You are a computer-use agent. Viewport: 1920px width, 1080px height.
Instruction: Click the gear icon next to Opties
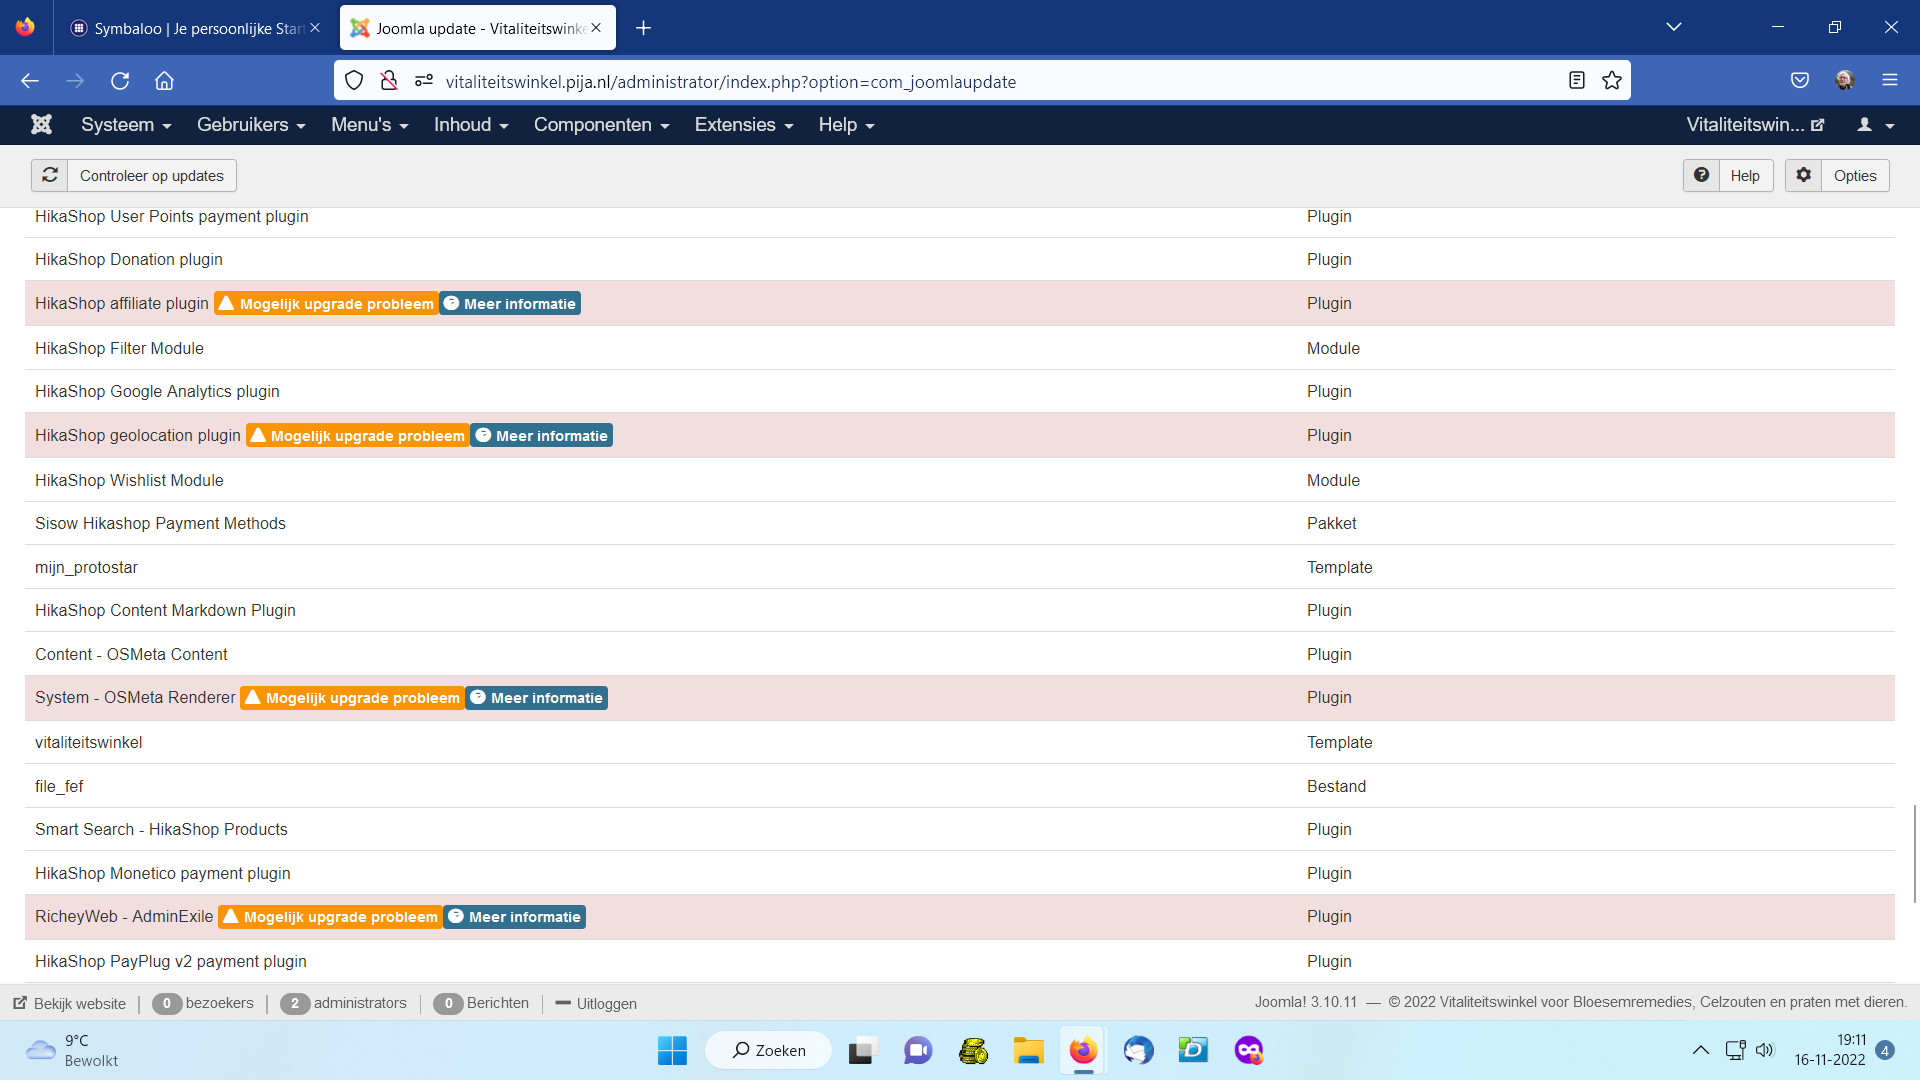click(x=1803, y=175)
